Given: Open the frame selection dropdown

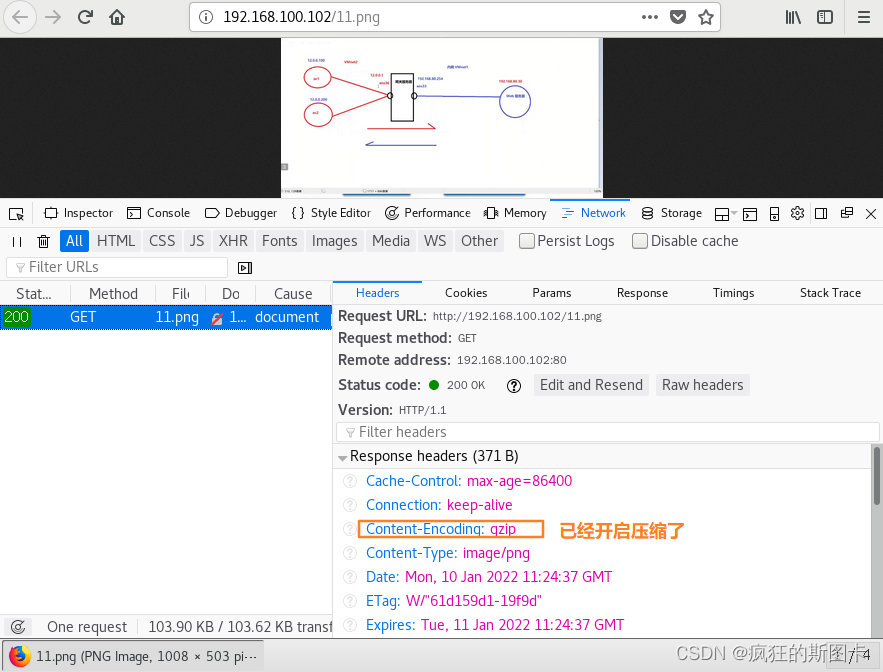Looking at the screenshot, I should tap(725, 213).
